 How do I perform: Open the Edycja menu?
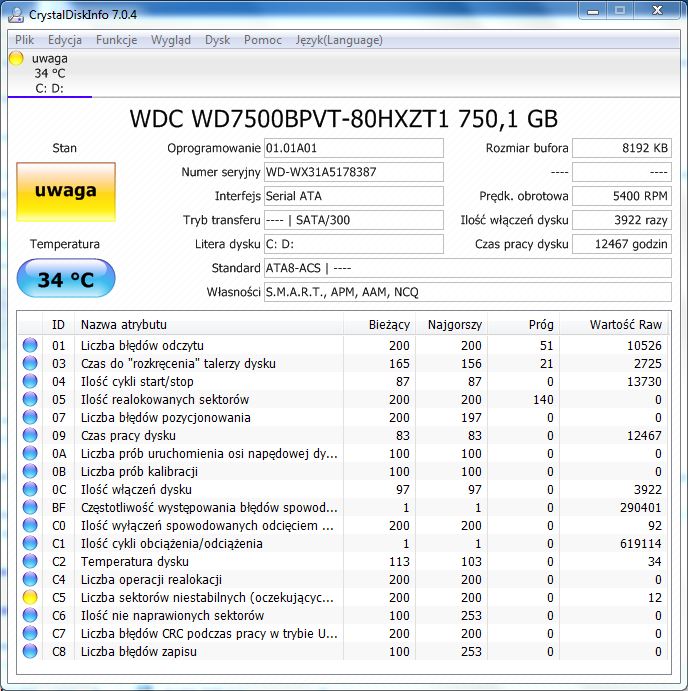pos(65,40)
